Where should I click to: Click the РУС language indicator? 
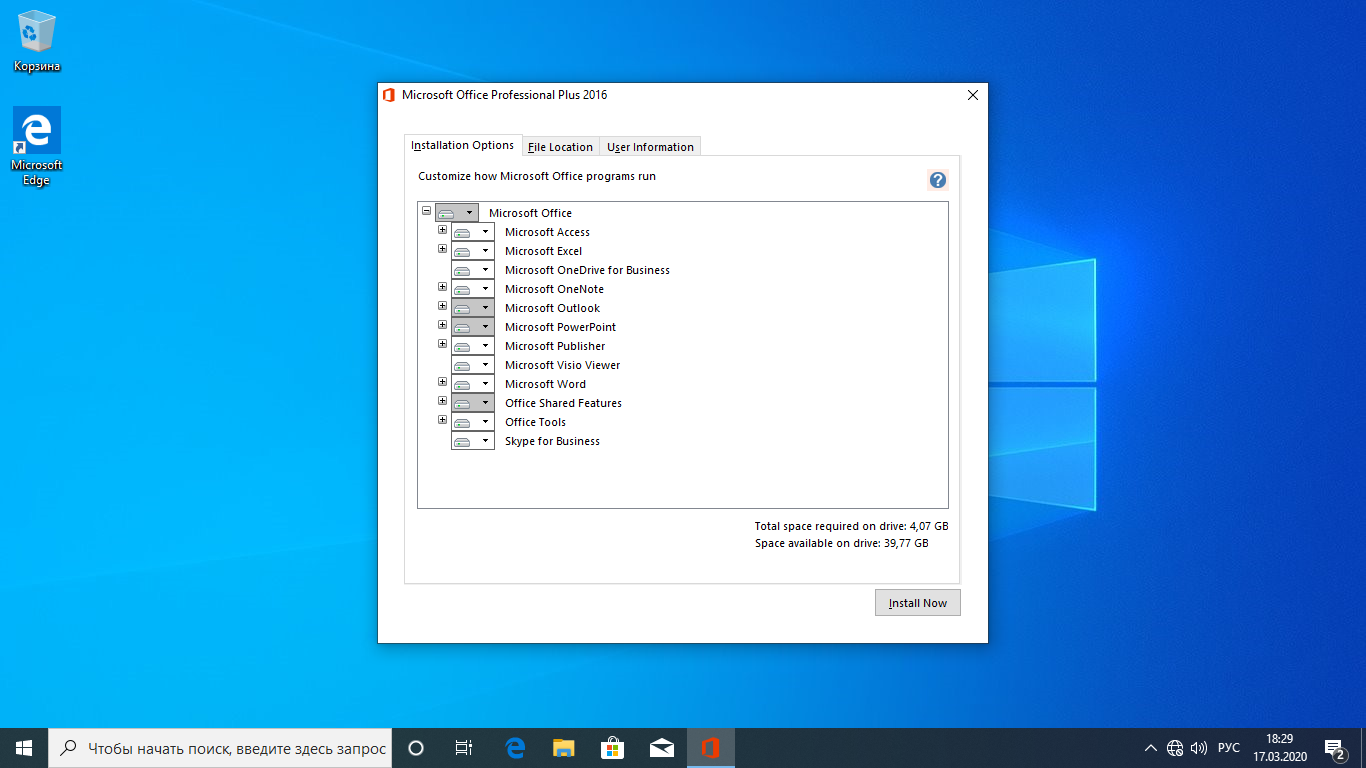[1228, 748]
